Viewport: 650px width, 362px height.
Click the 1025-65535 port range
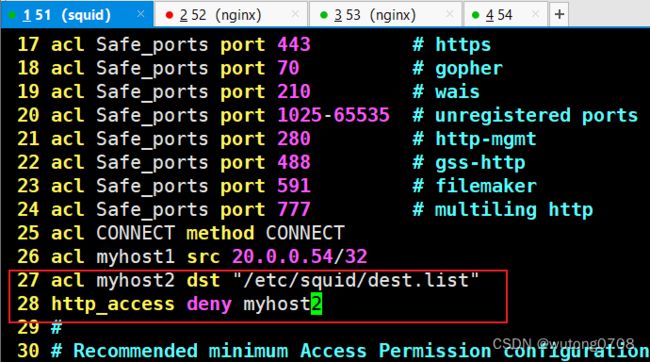coord(333,115)
